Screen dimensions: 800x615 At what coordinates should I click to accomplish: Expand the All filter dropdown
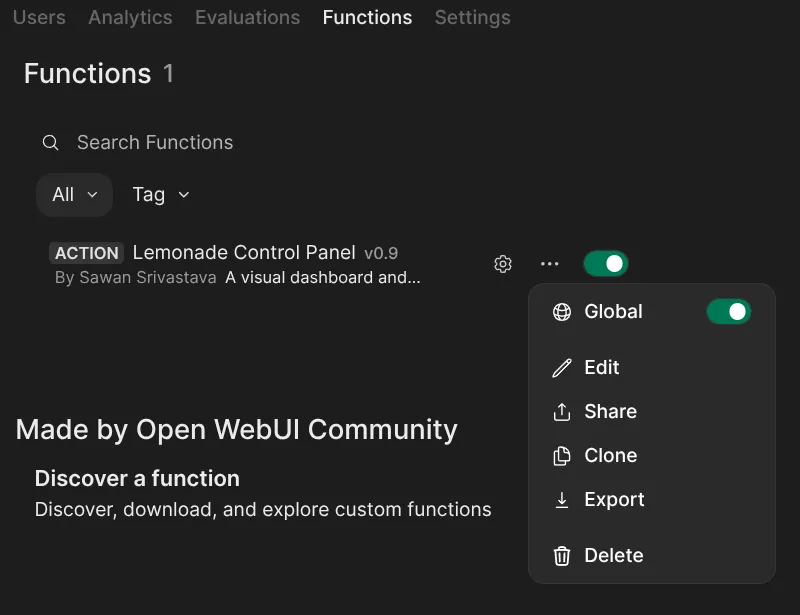[74, 194]
